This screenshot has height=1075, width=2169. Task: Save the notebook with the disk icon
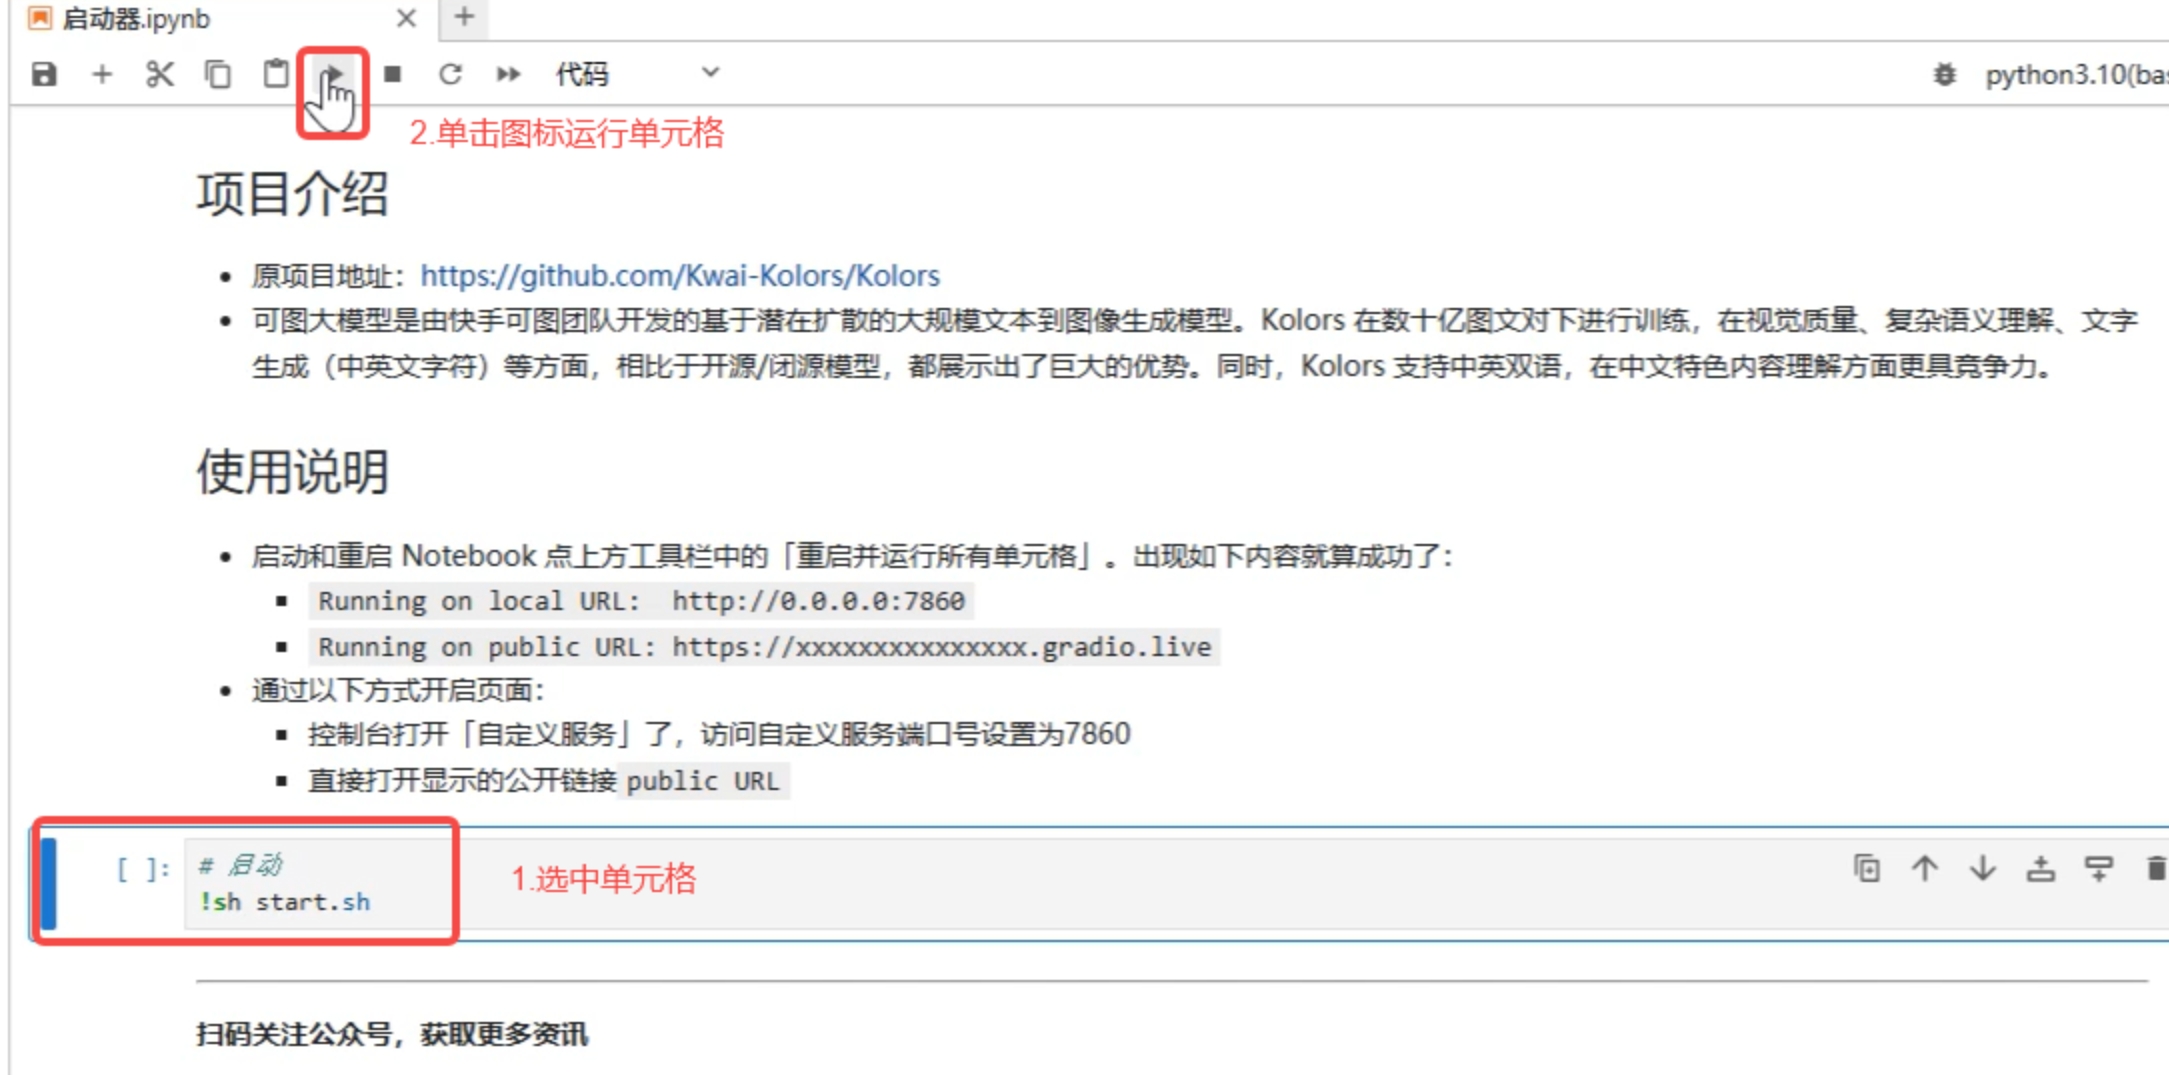44,74
